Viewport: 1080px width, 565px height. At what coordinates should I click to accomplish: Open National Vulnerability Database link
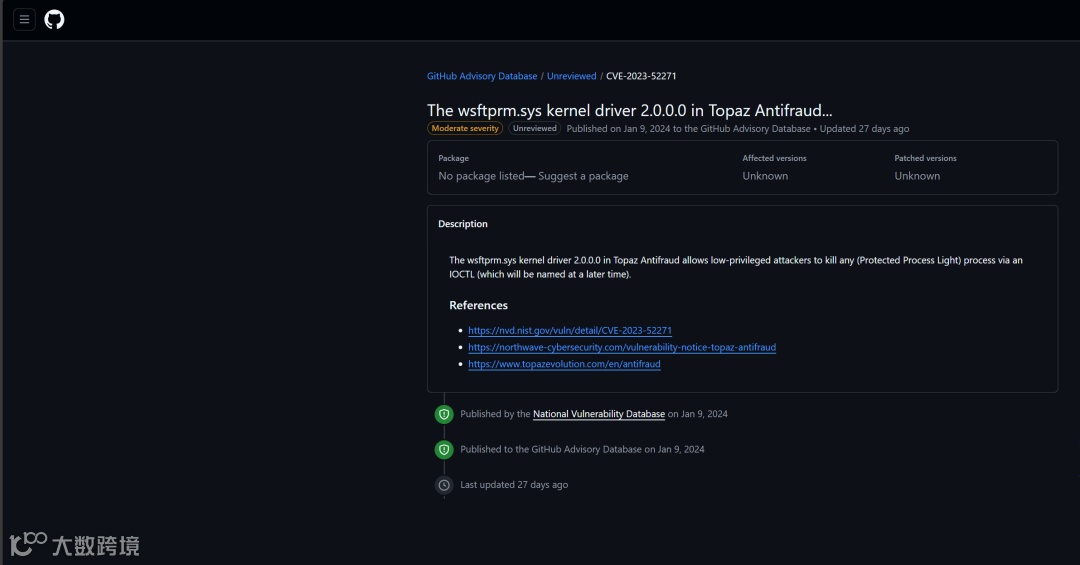click(x=599, y=414)
